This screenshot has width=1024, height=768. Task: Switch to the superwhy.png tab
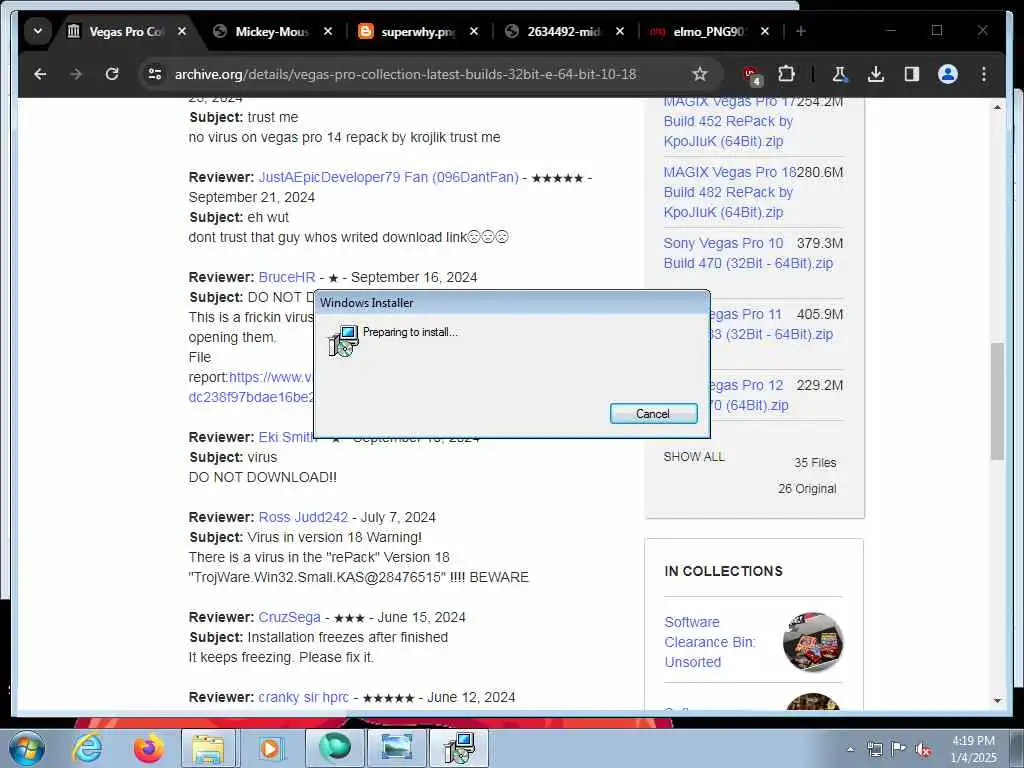418,31
